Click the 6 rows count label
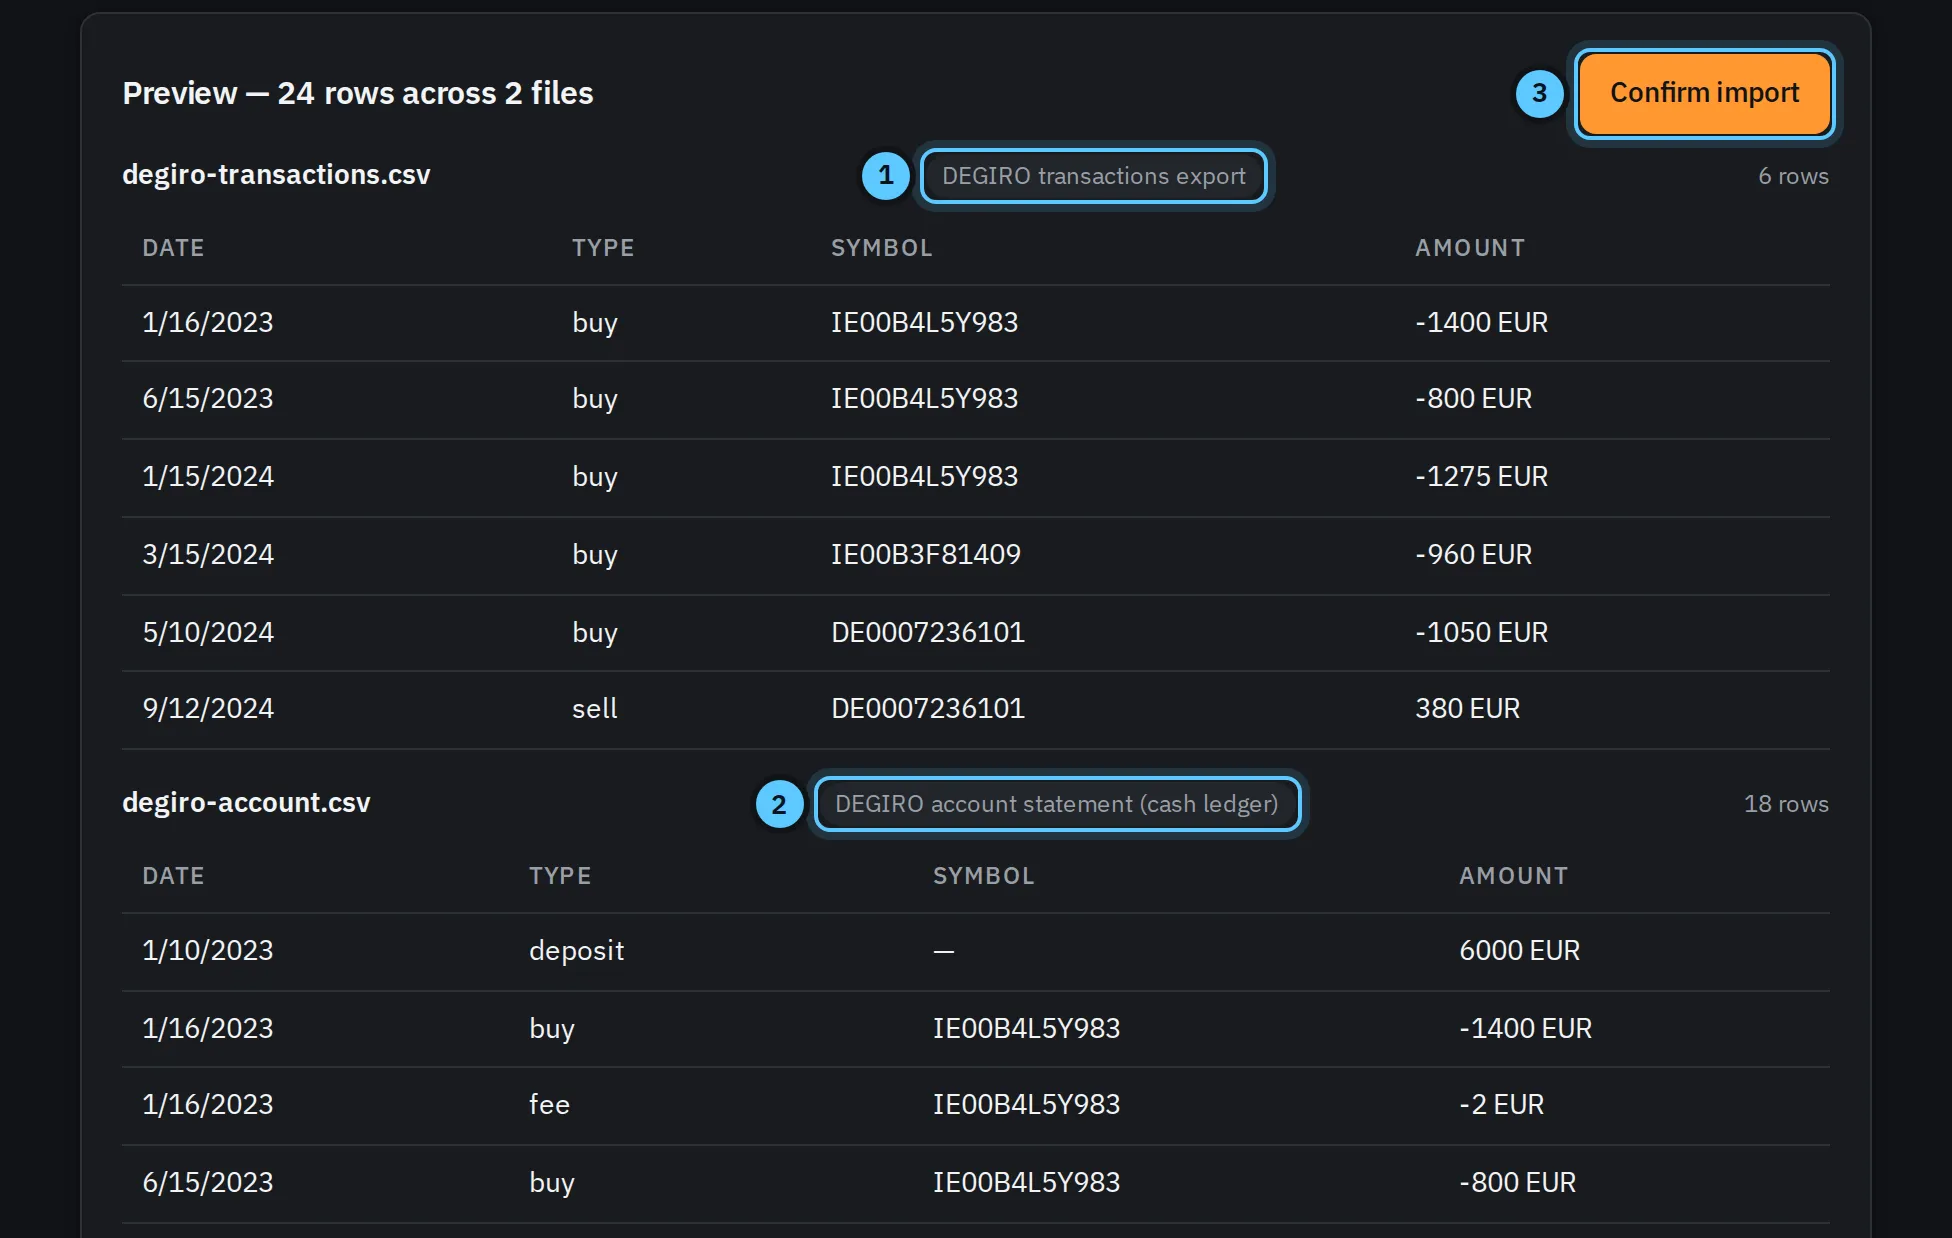The height and width of the screenshot is (1238, 1952). tap(1793, 176)
